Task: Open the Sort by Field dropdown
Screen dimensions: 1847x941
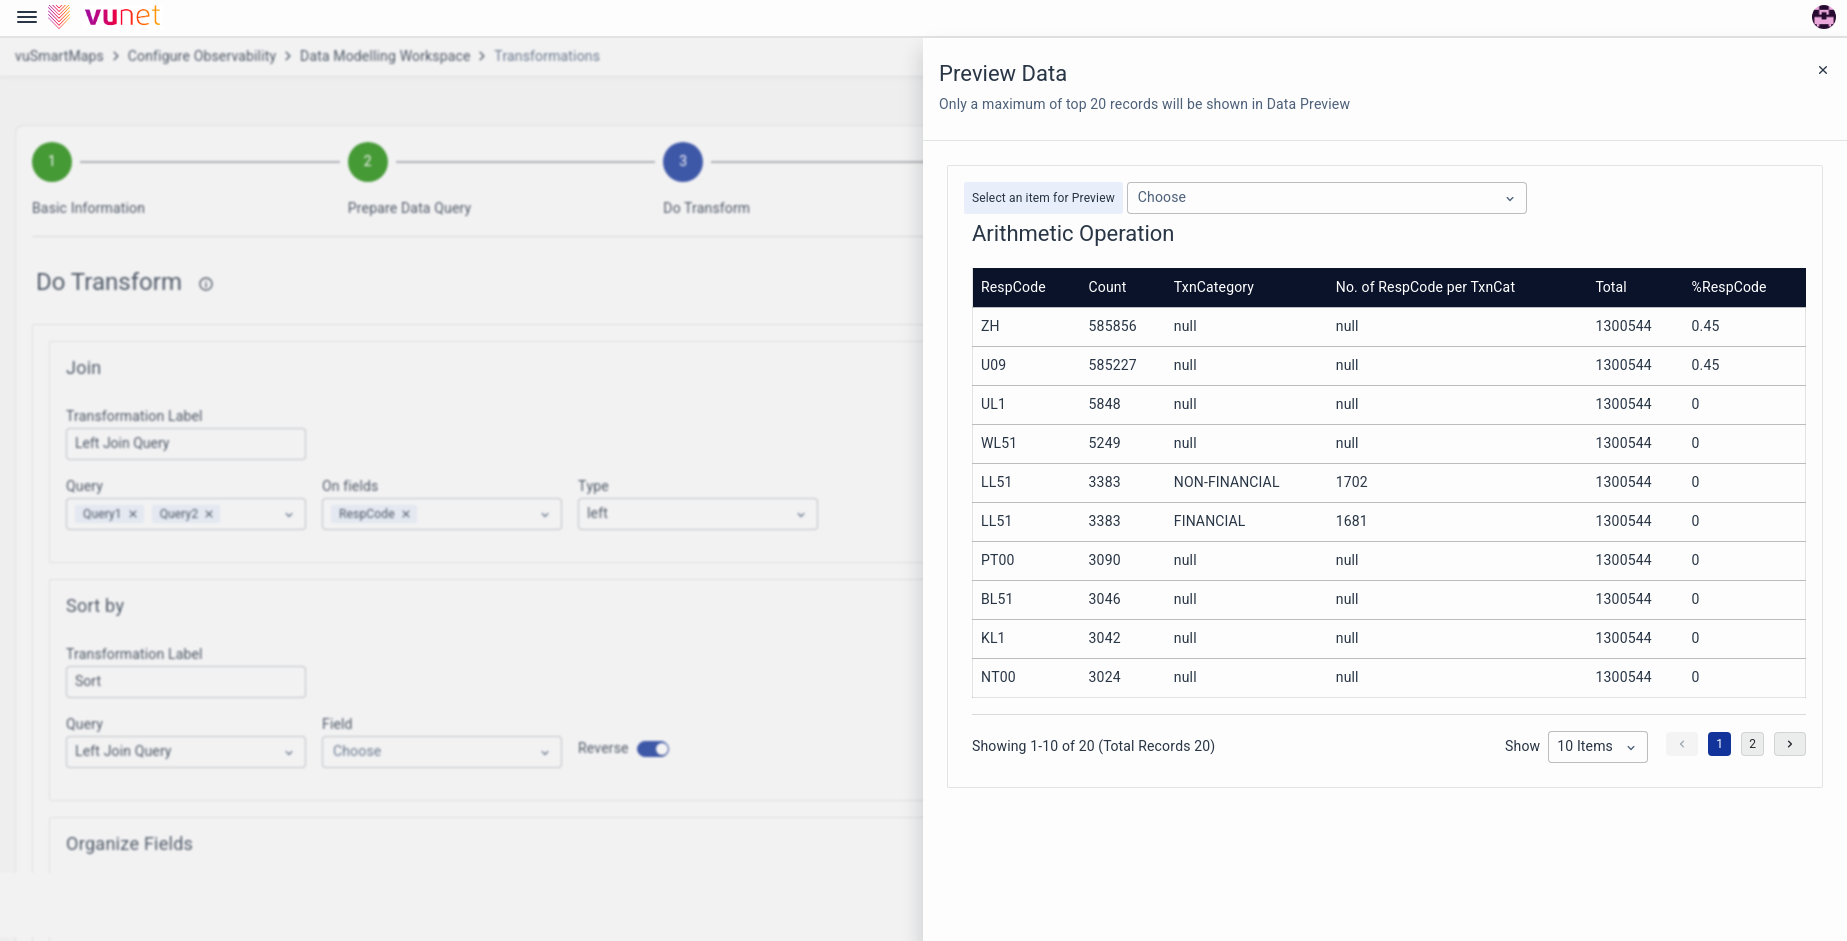Action: point(441,752)
